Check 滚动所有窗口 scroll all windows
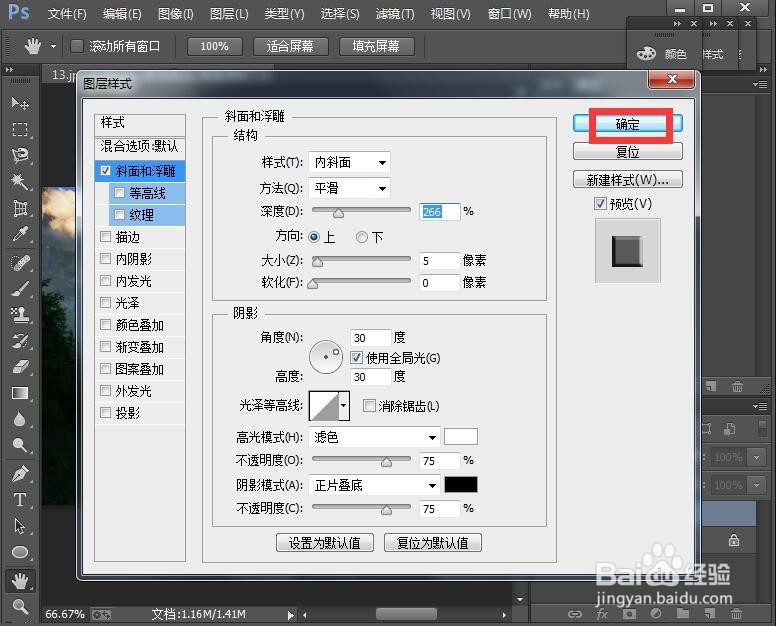 (x=77, y=46)
